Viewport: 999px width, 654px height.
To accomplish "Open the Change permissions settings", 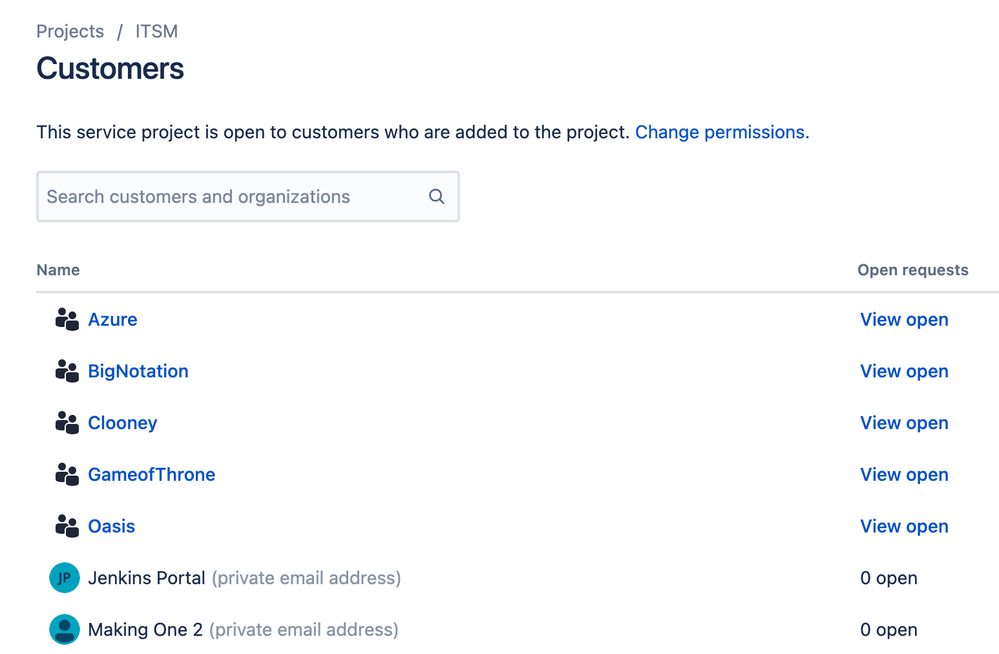I will [x=721, y=131].
